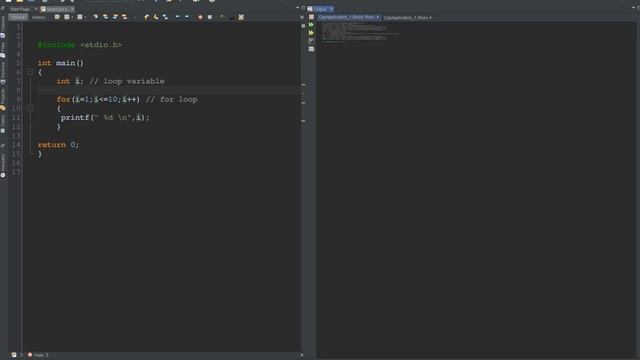
Task: Click Next Bookmark icon
Action: [x=156, y=17]
